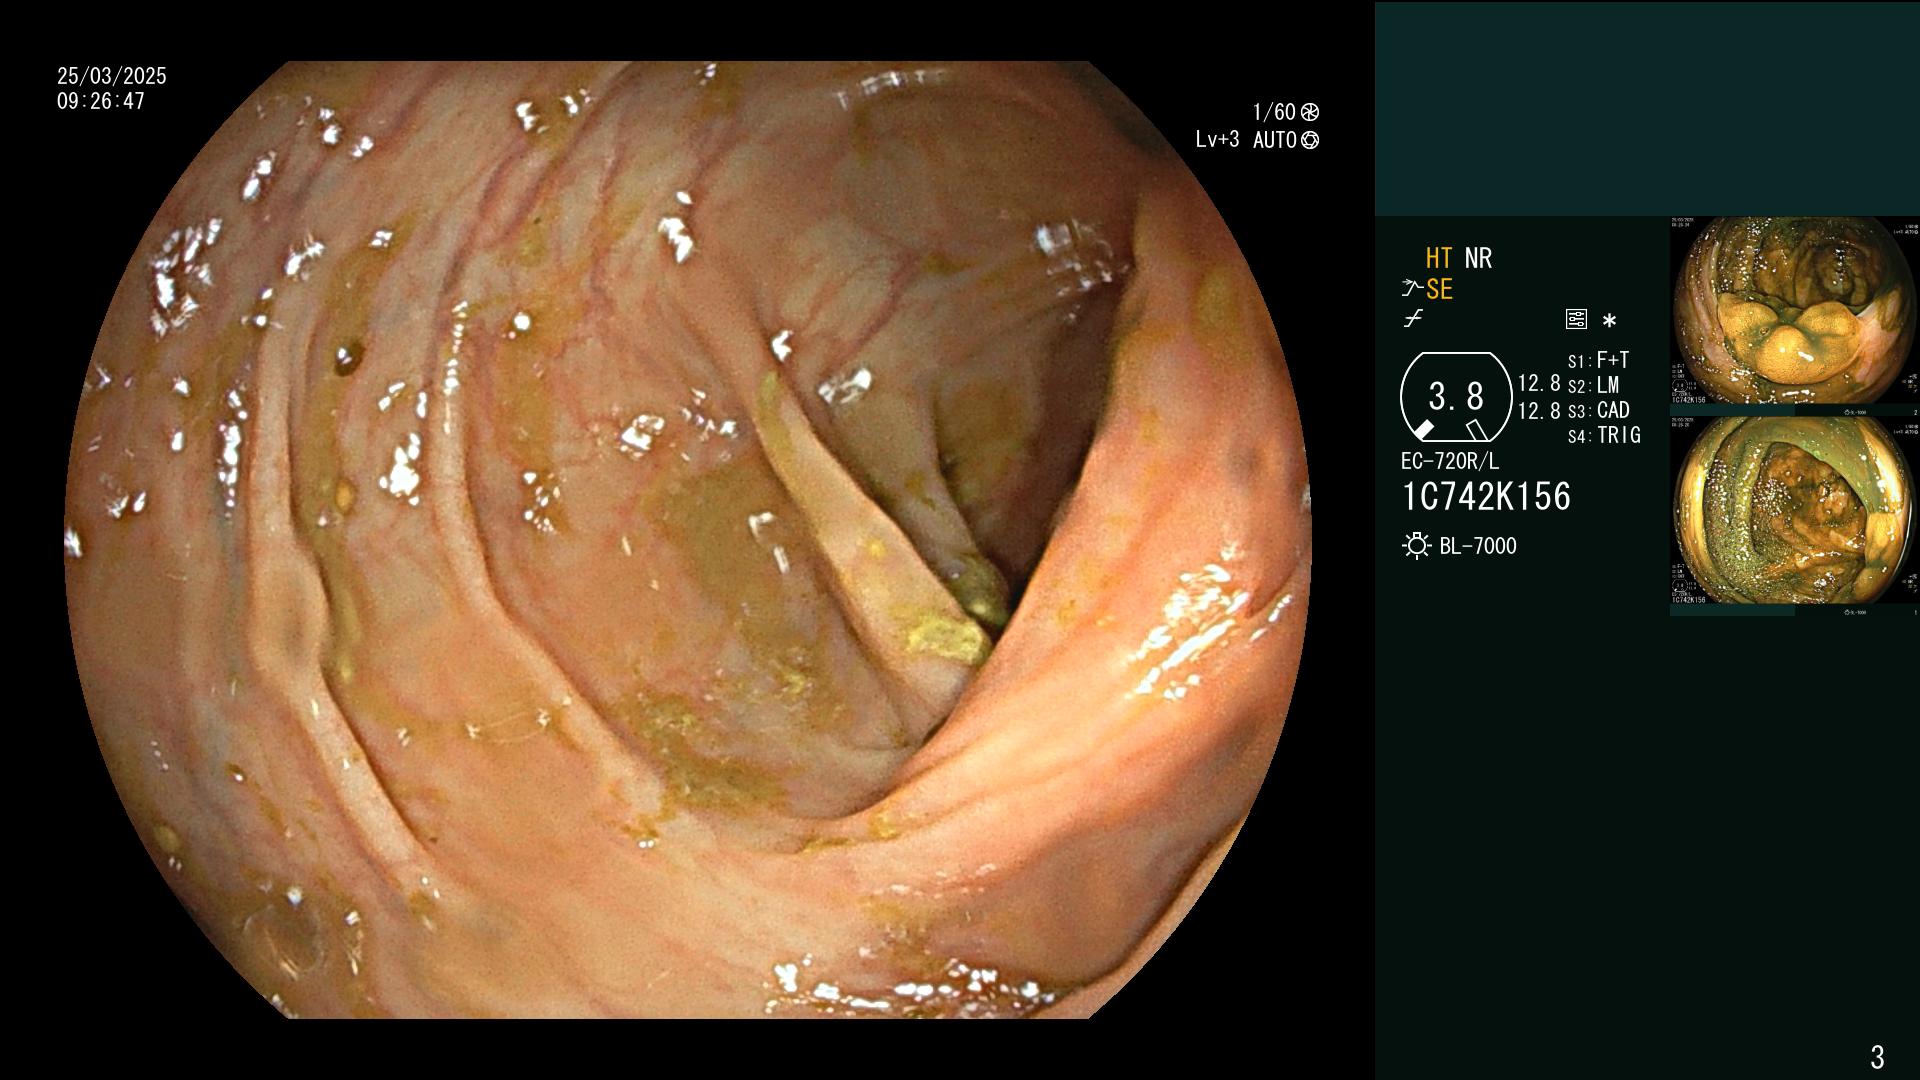
Task: Click the time stamp 09:26:47
Action: coord(101,101)
